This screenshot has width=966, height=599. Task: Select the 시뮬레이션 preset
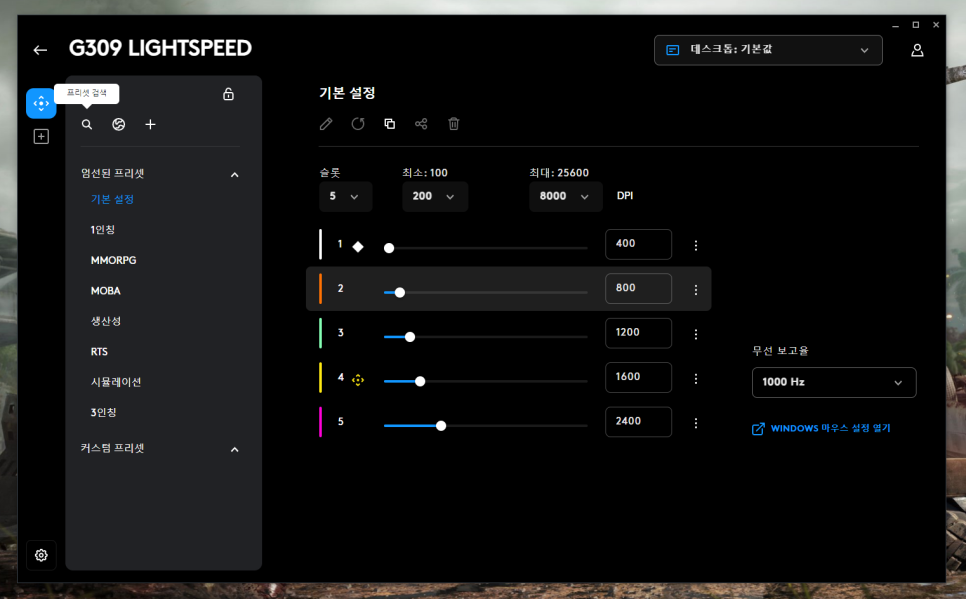click(x=116, y=382)
